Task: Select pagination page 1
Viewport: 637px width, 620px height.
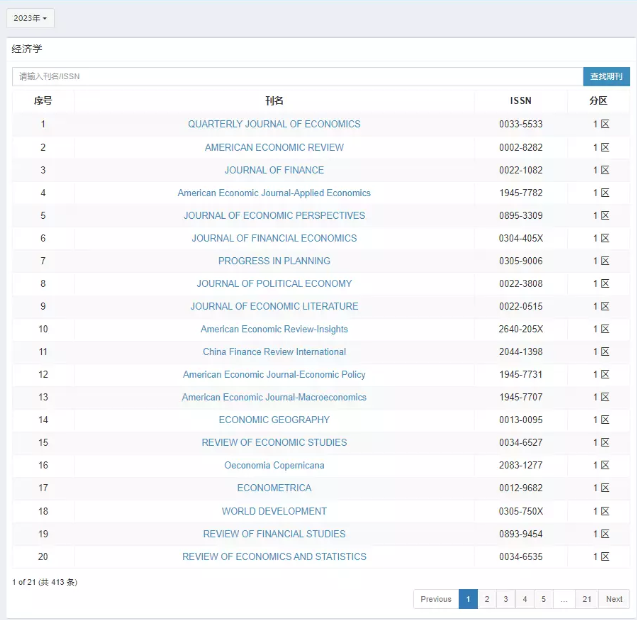Action: point(468,599)
